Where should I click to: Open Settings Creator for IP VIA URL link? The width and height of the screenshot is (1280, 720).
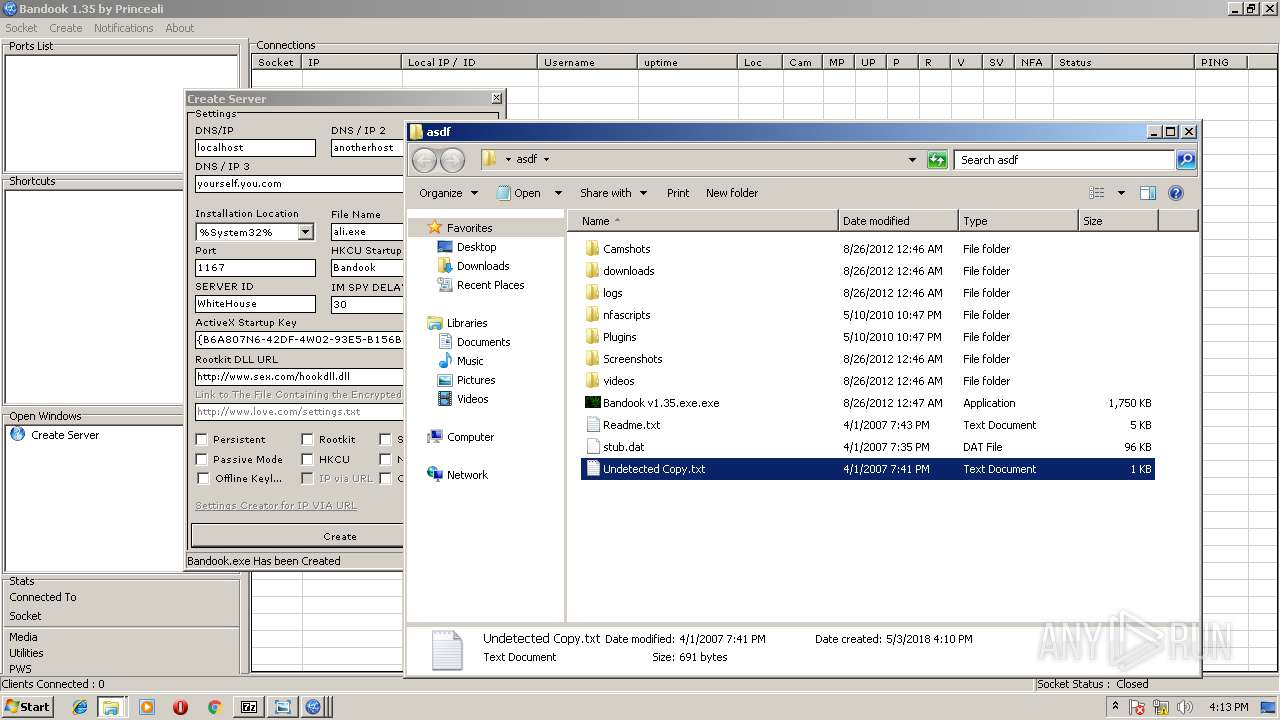tap(276, 506)
